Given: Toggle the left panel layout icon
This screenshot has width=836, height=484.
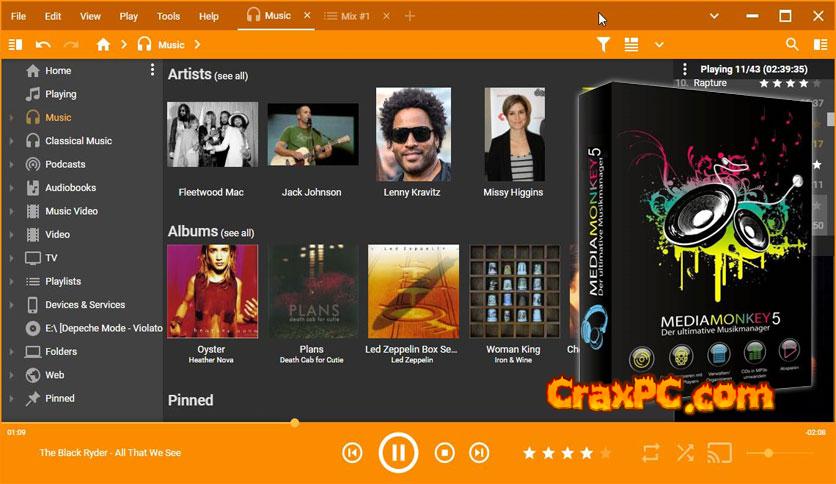Looking at the screenshot, I should point(15,45).
